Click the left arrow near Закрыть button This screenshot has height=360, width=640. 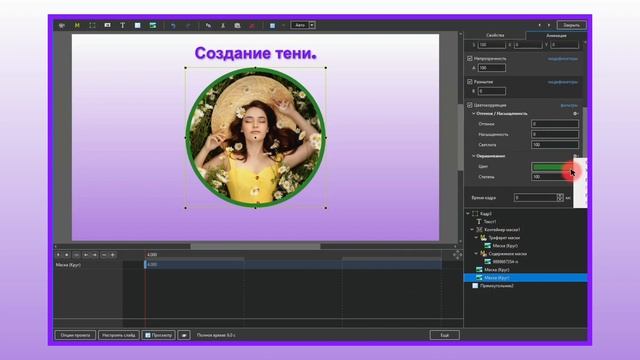pyautogui.click(x=540, y=25)
